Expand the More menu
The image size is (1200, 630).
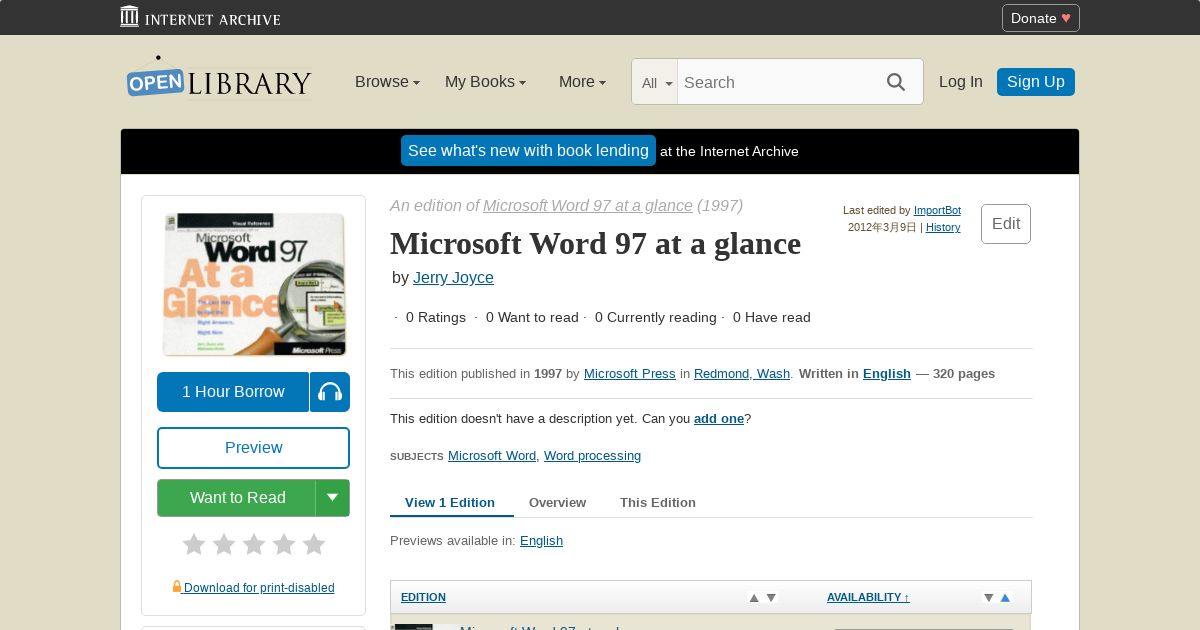pyautogui.click(x=582, y=82)
